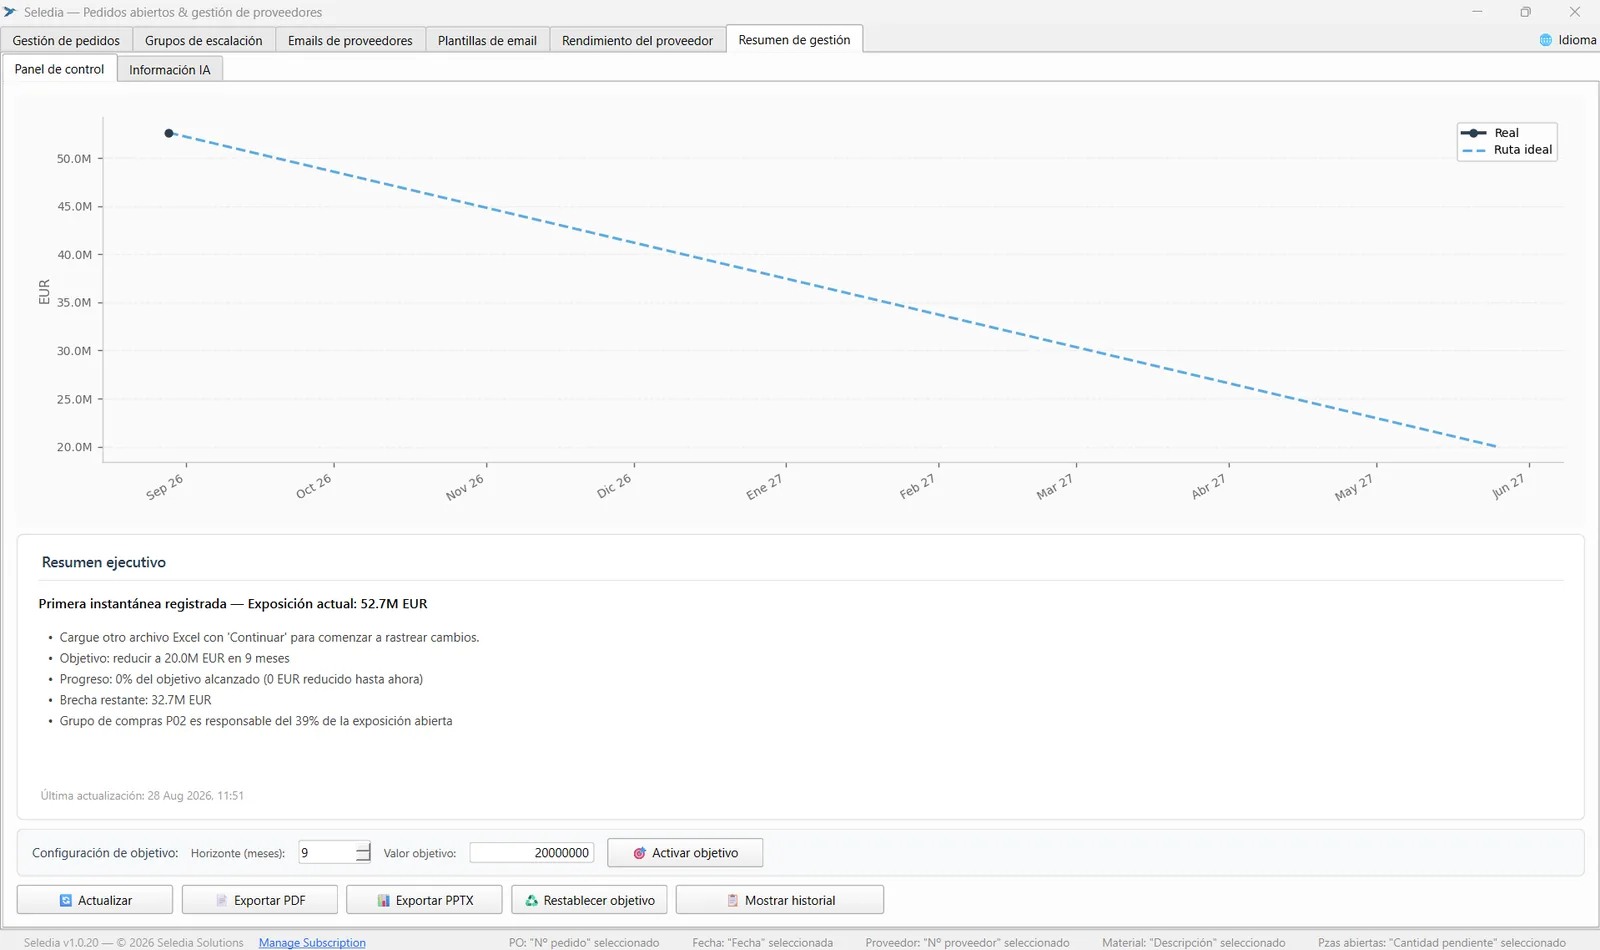Click the 'Resumen ejecutivo' heading
Viewport: 1600px width, 950px height.
104,562
